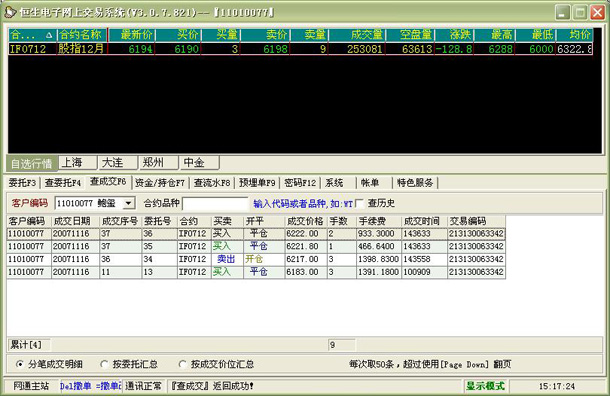Click the sort arrow in 合约 column header
Screen dimensions: 610x396
(x=49, y=35)
